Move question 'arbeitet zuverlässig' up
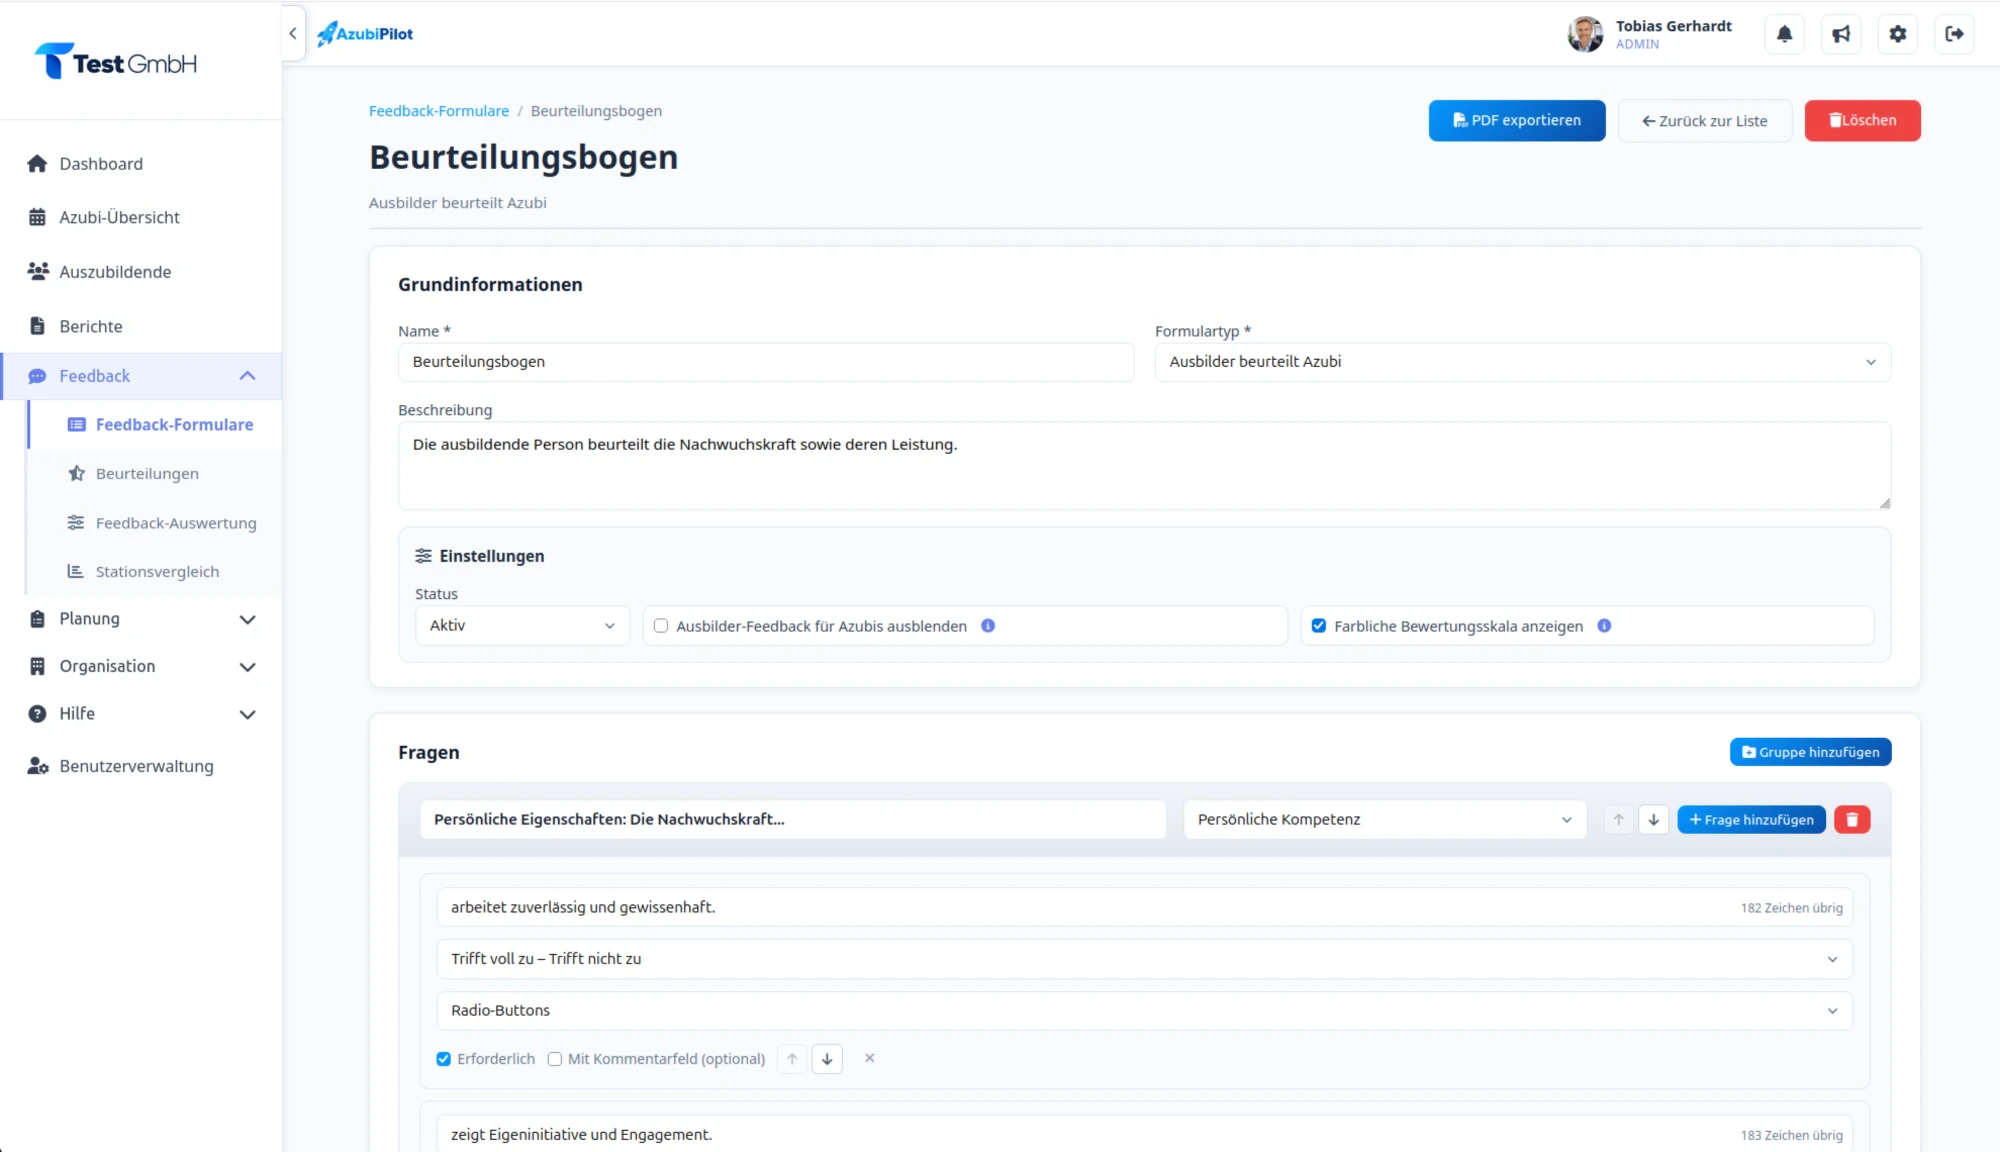2000x1152 pixels. click(x=792, y=1059)
